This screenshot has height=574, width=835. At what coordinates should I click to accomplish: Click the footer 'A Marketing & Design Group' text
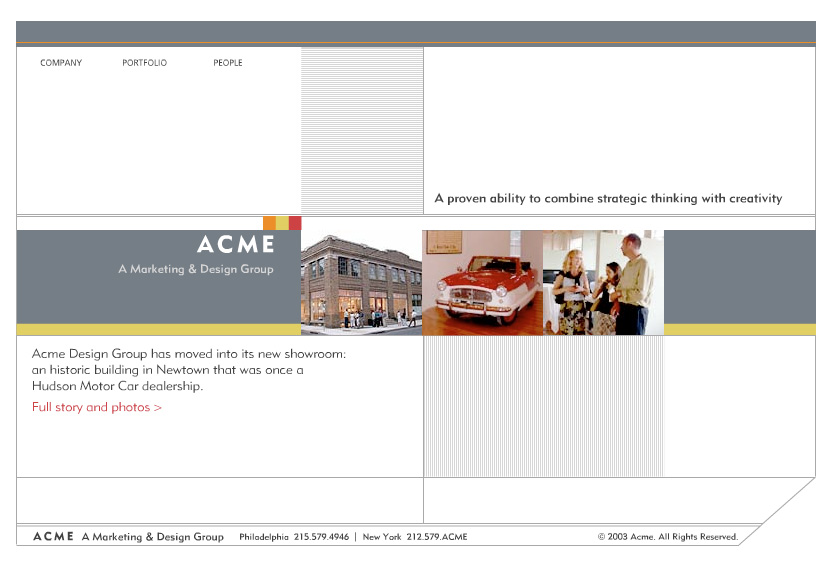click(x=153, y=537)
